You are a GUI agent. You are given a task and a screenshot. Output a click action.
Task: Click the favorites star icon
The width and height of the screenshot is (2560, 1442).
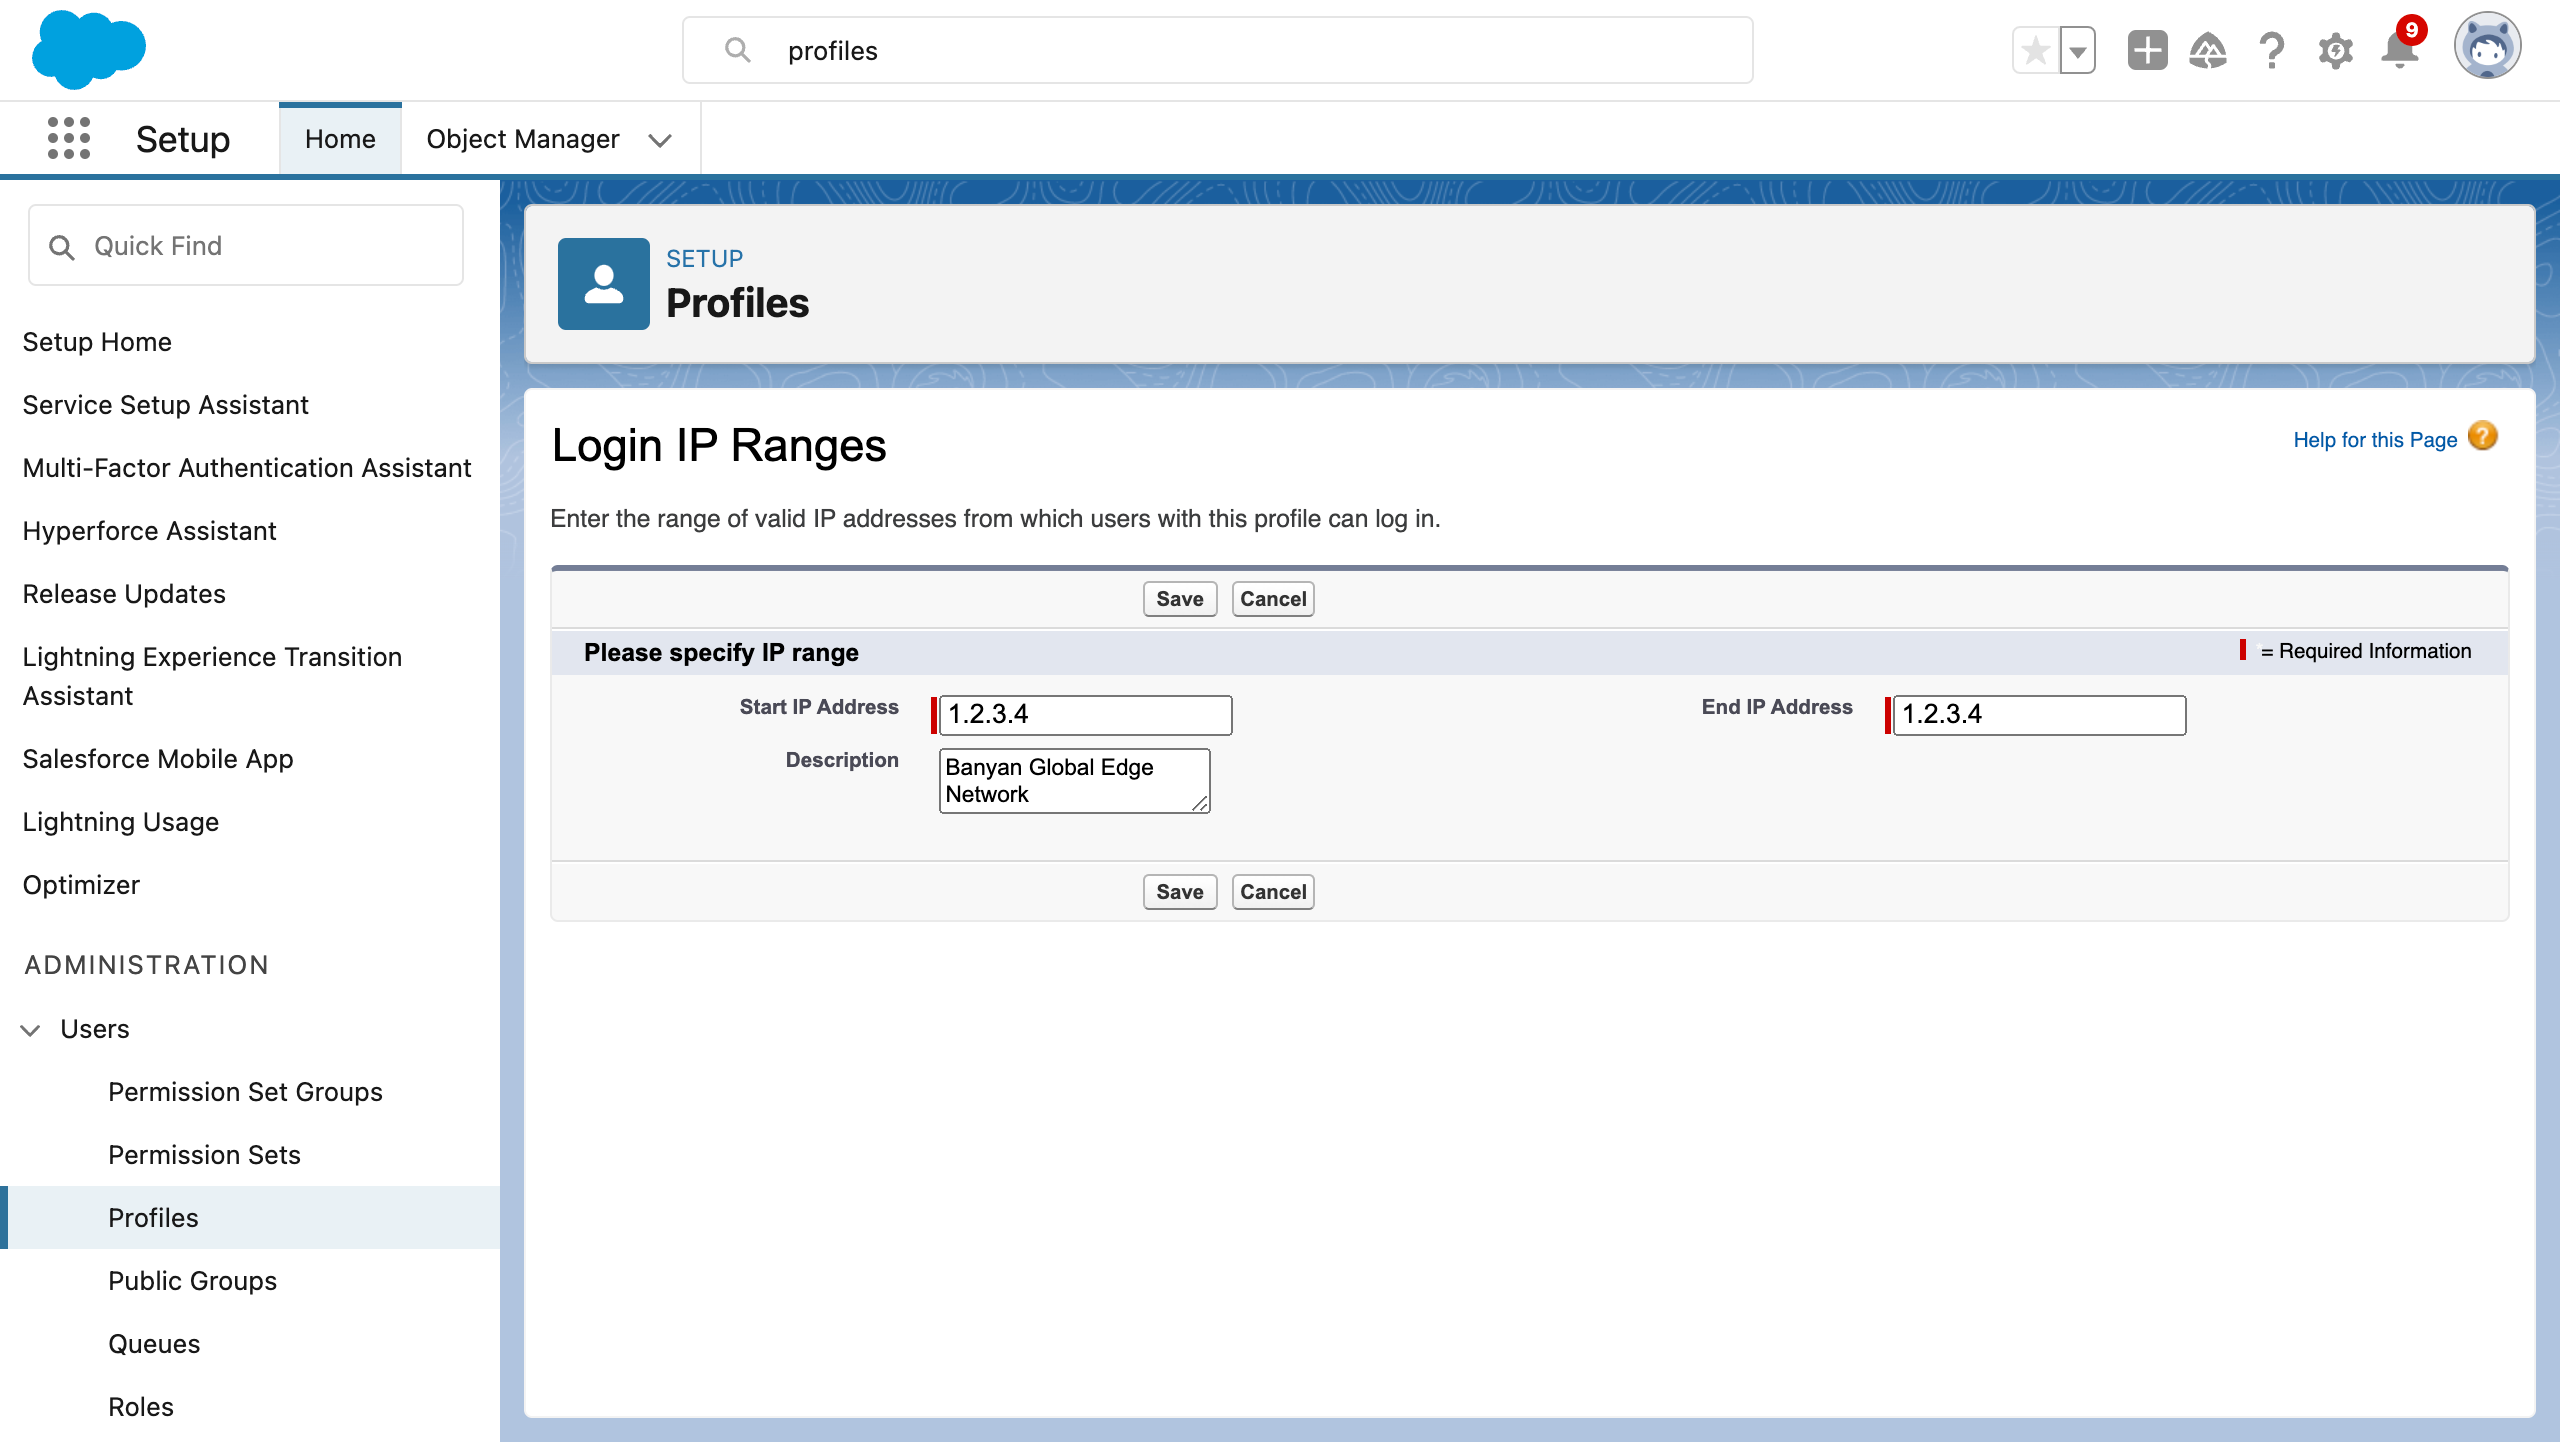coord(2035,50)
